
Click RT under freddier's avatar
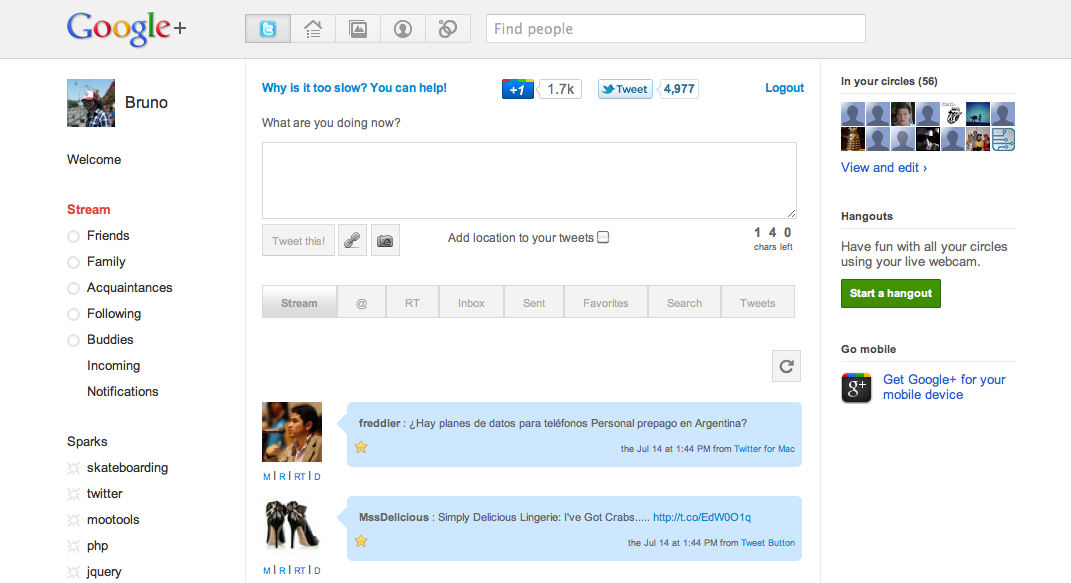click(x=300, y=477)
